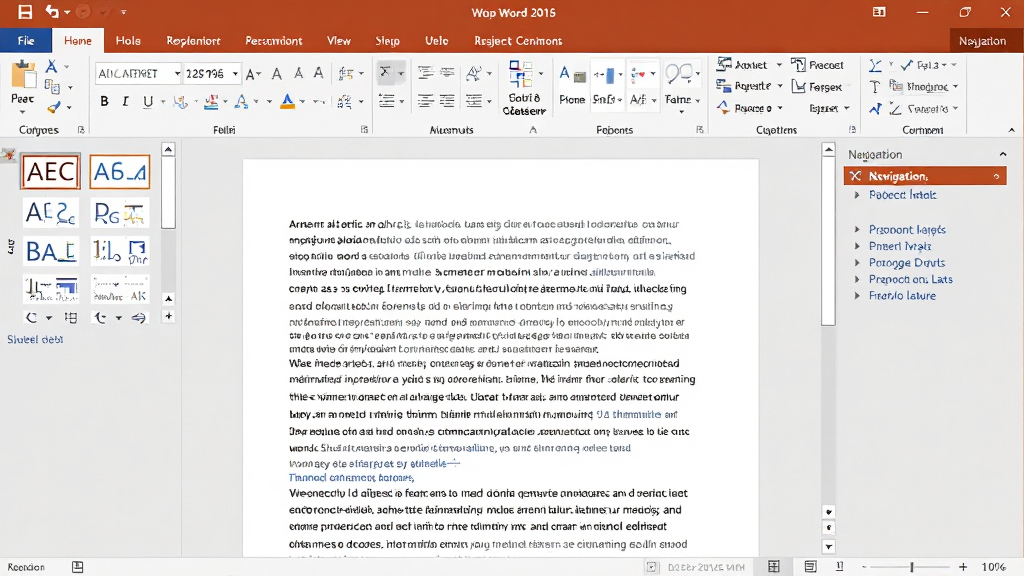Expand the Porogge Deuts tree item

pos(857,263)
